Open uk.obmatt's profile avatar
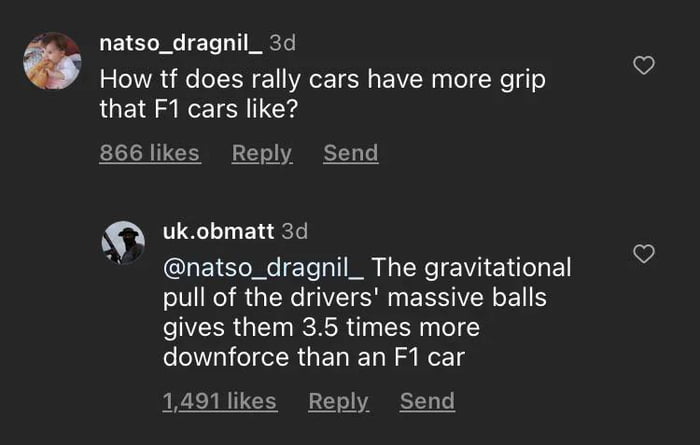The height and width of the screenshot is (445, 700). (124, 243)
